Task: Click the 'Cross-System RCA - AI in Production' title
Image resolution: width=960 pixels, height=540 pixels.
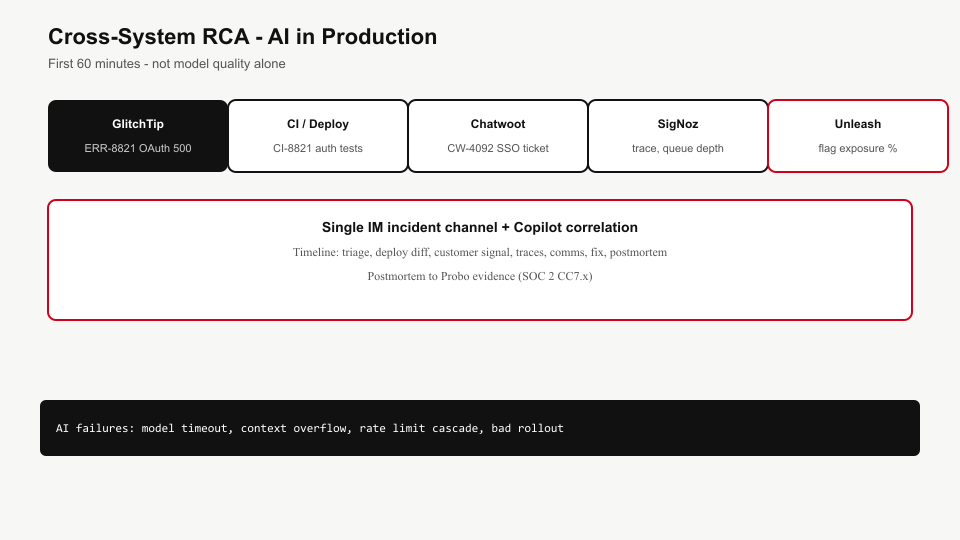Action: pos(242,37)
